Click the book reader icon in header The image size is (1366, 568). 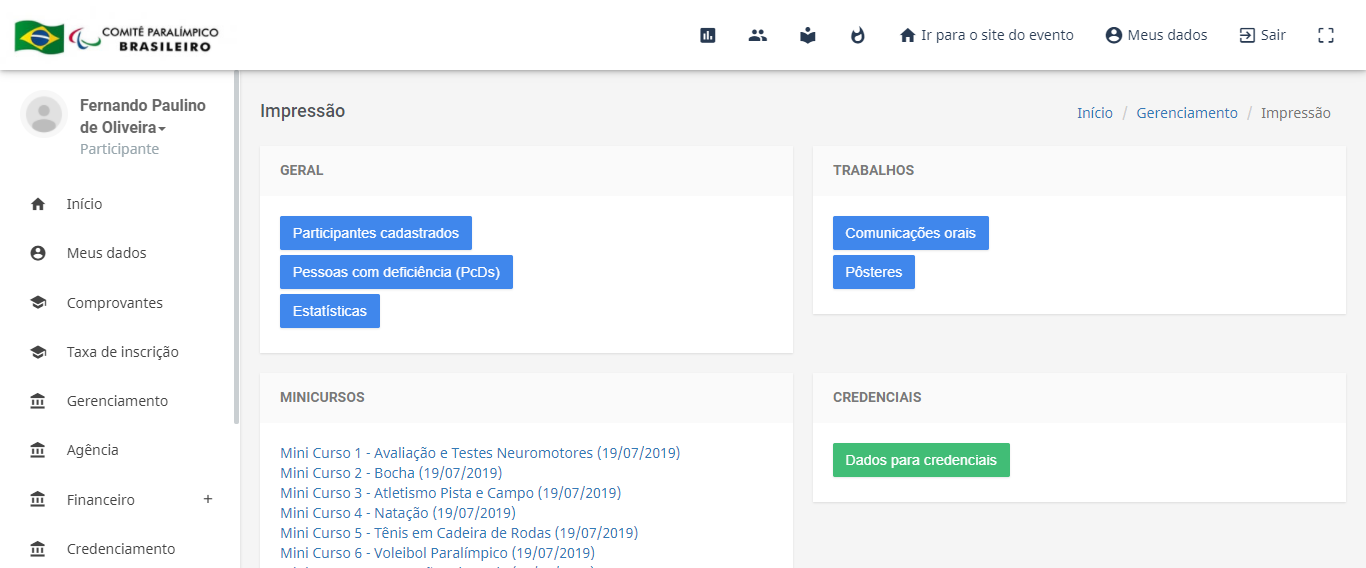tap(808, 35)
